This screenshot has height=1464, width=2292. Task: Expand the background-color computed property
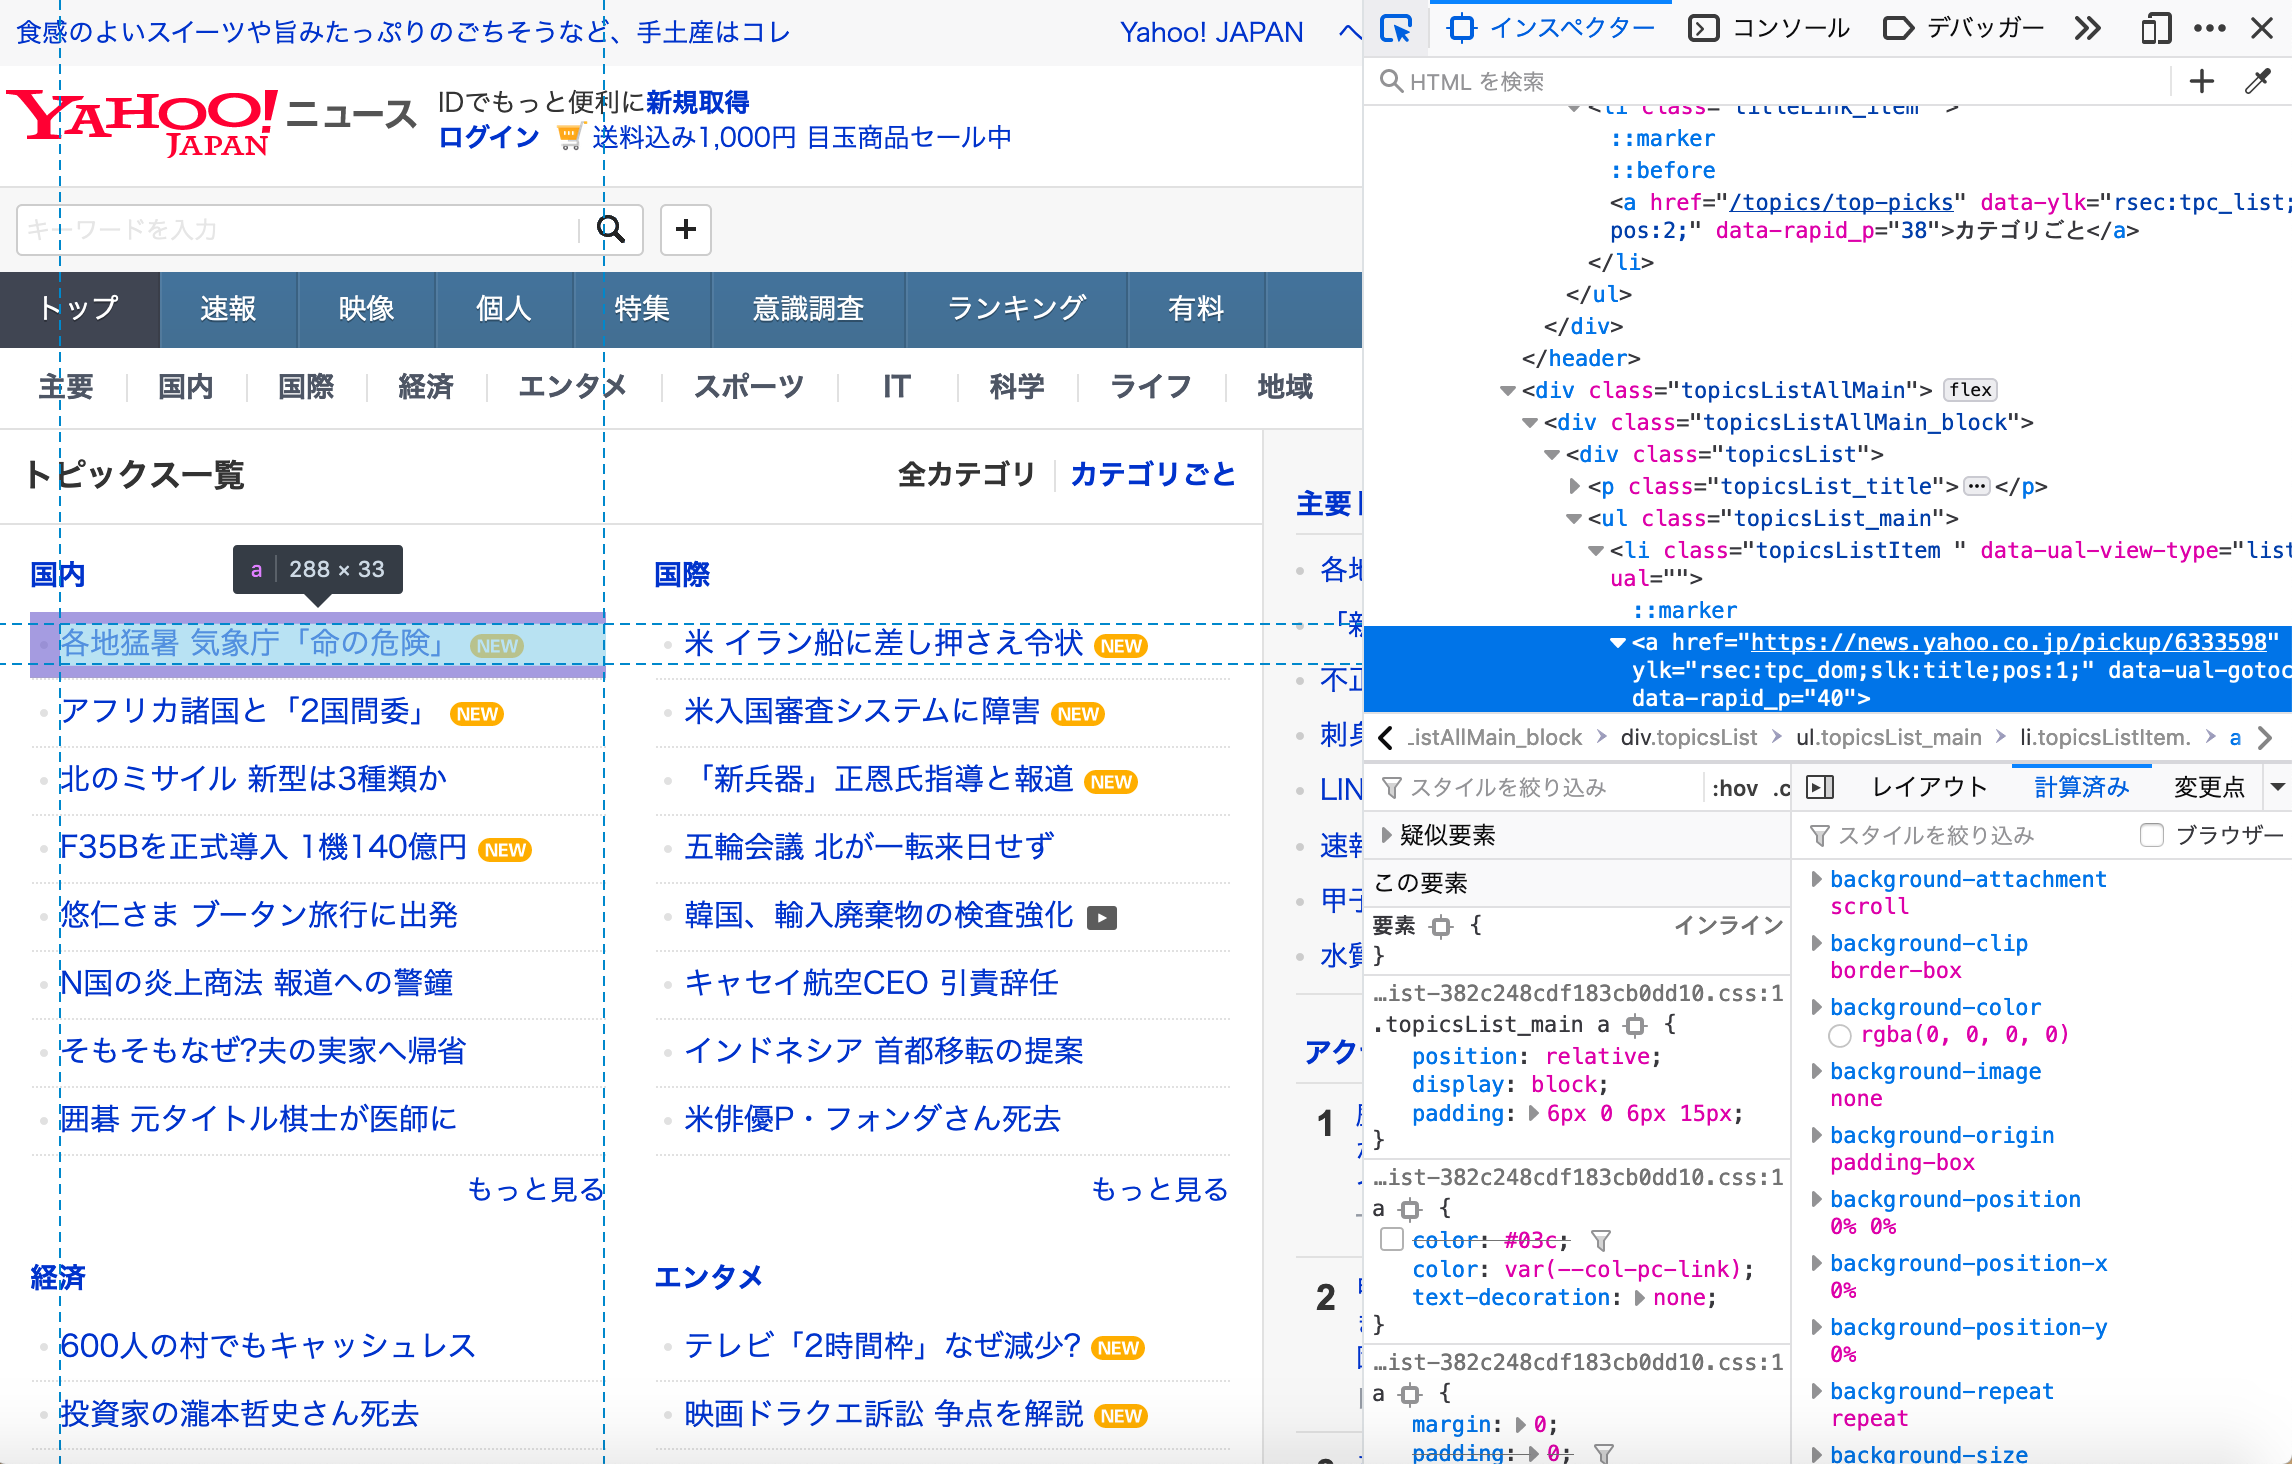tap(1817, 1007)
